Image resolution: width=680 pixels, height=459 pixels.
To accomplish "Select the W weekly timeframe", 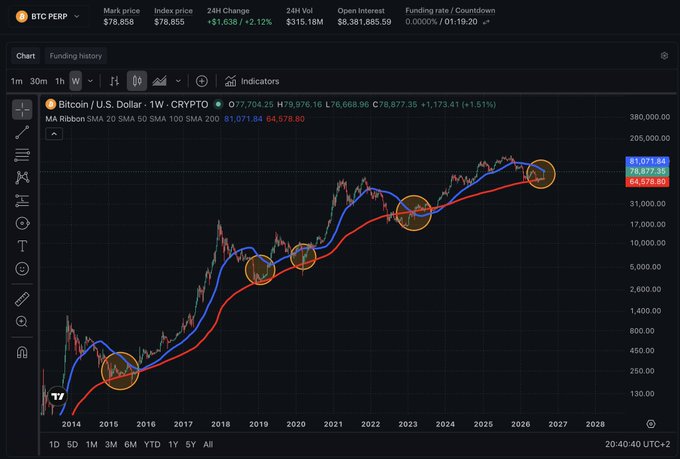I will 75,81.
